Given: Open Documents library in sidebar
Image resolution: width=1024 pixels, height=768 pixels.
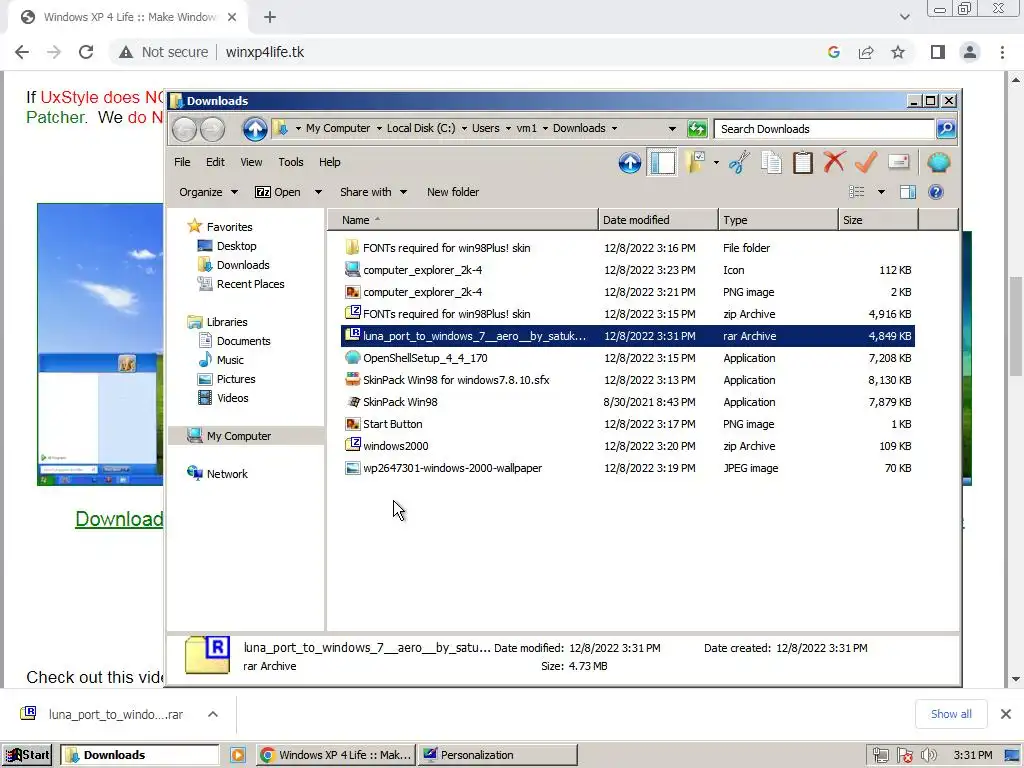Looking at the screenshot, I should (x=234, y=341).
